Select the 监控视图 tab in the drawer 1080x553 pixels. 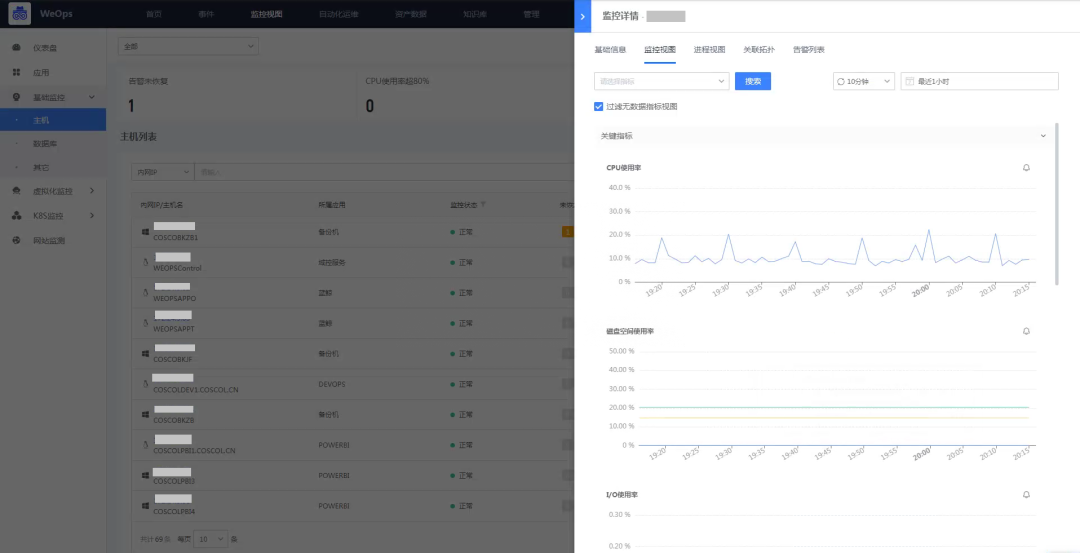pyautogui.click(x=660, y=50)
